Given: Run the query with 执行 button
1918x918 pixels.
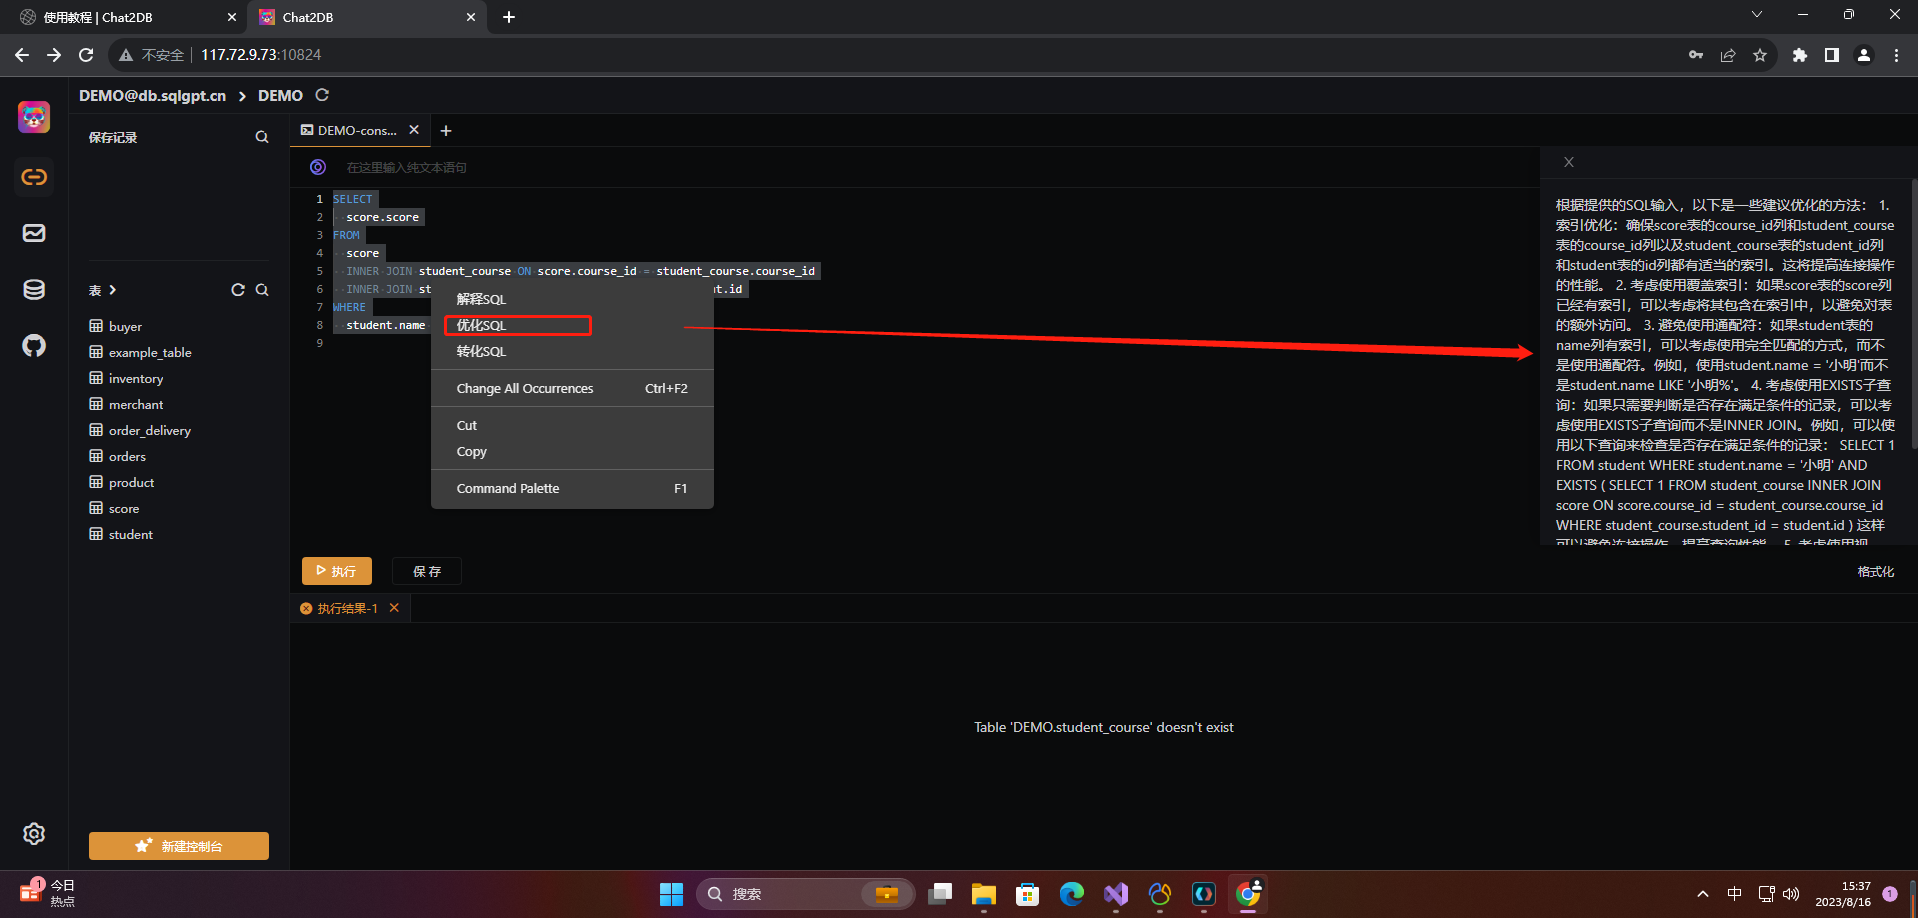Looking at the screenshot, I should (337, 571).
